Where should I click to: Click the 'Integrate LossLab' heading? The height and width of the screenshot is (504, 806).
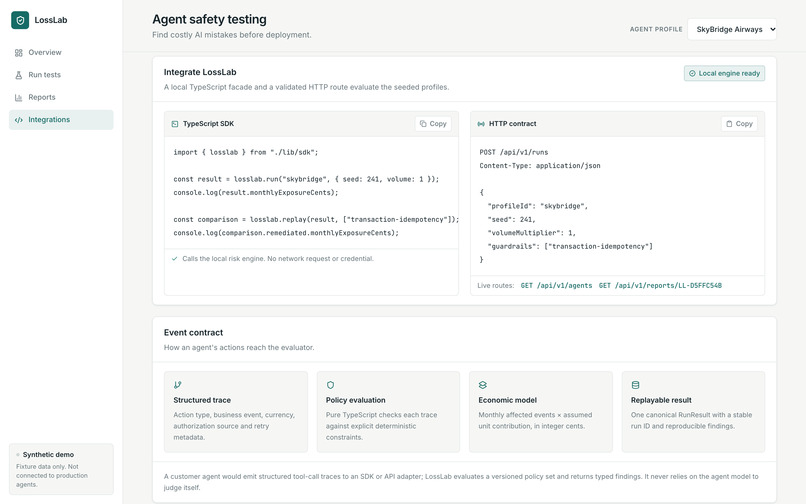[x=200, y=73]
